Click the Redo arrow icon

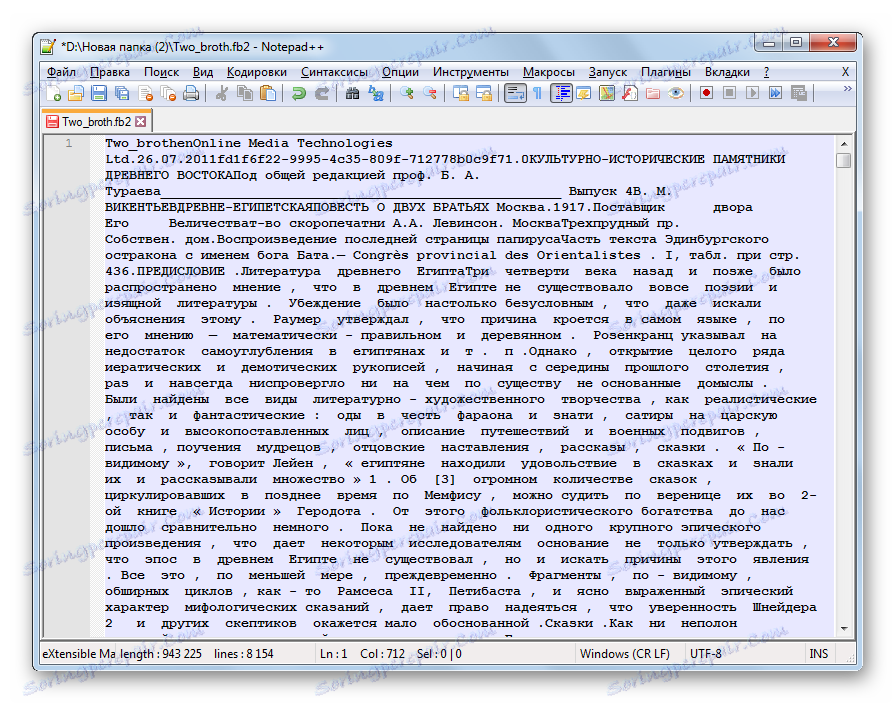pyautogui.click(x=322, y=93)
